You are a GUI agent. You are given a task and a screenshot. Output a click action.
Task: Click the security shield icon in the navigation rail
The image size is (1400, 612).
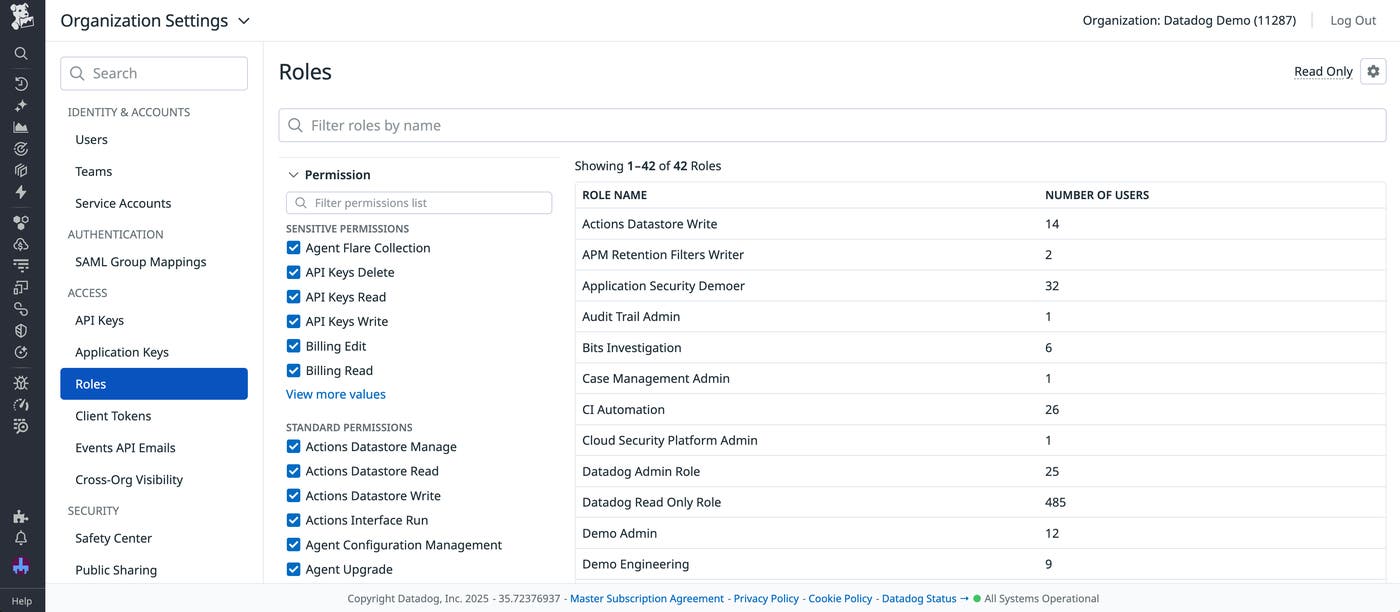coord(21,330)
